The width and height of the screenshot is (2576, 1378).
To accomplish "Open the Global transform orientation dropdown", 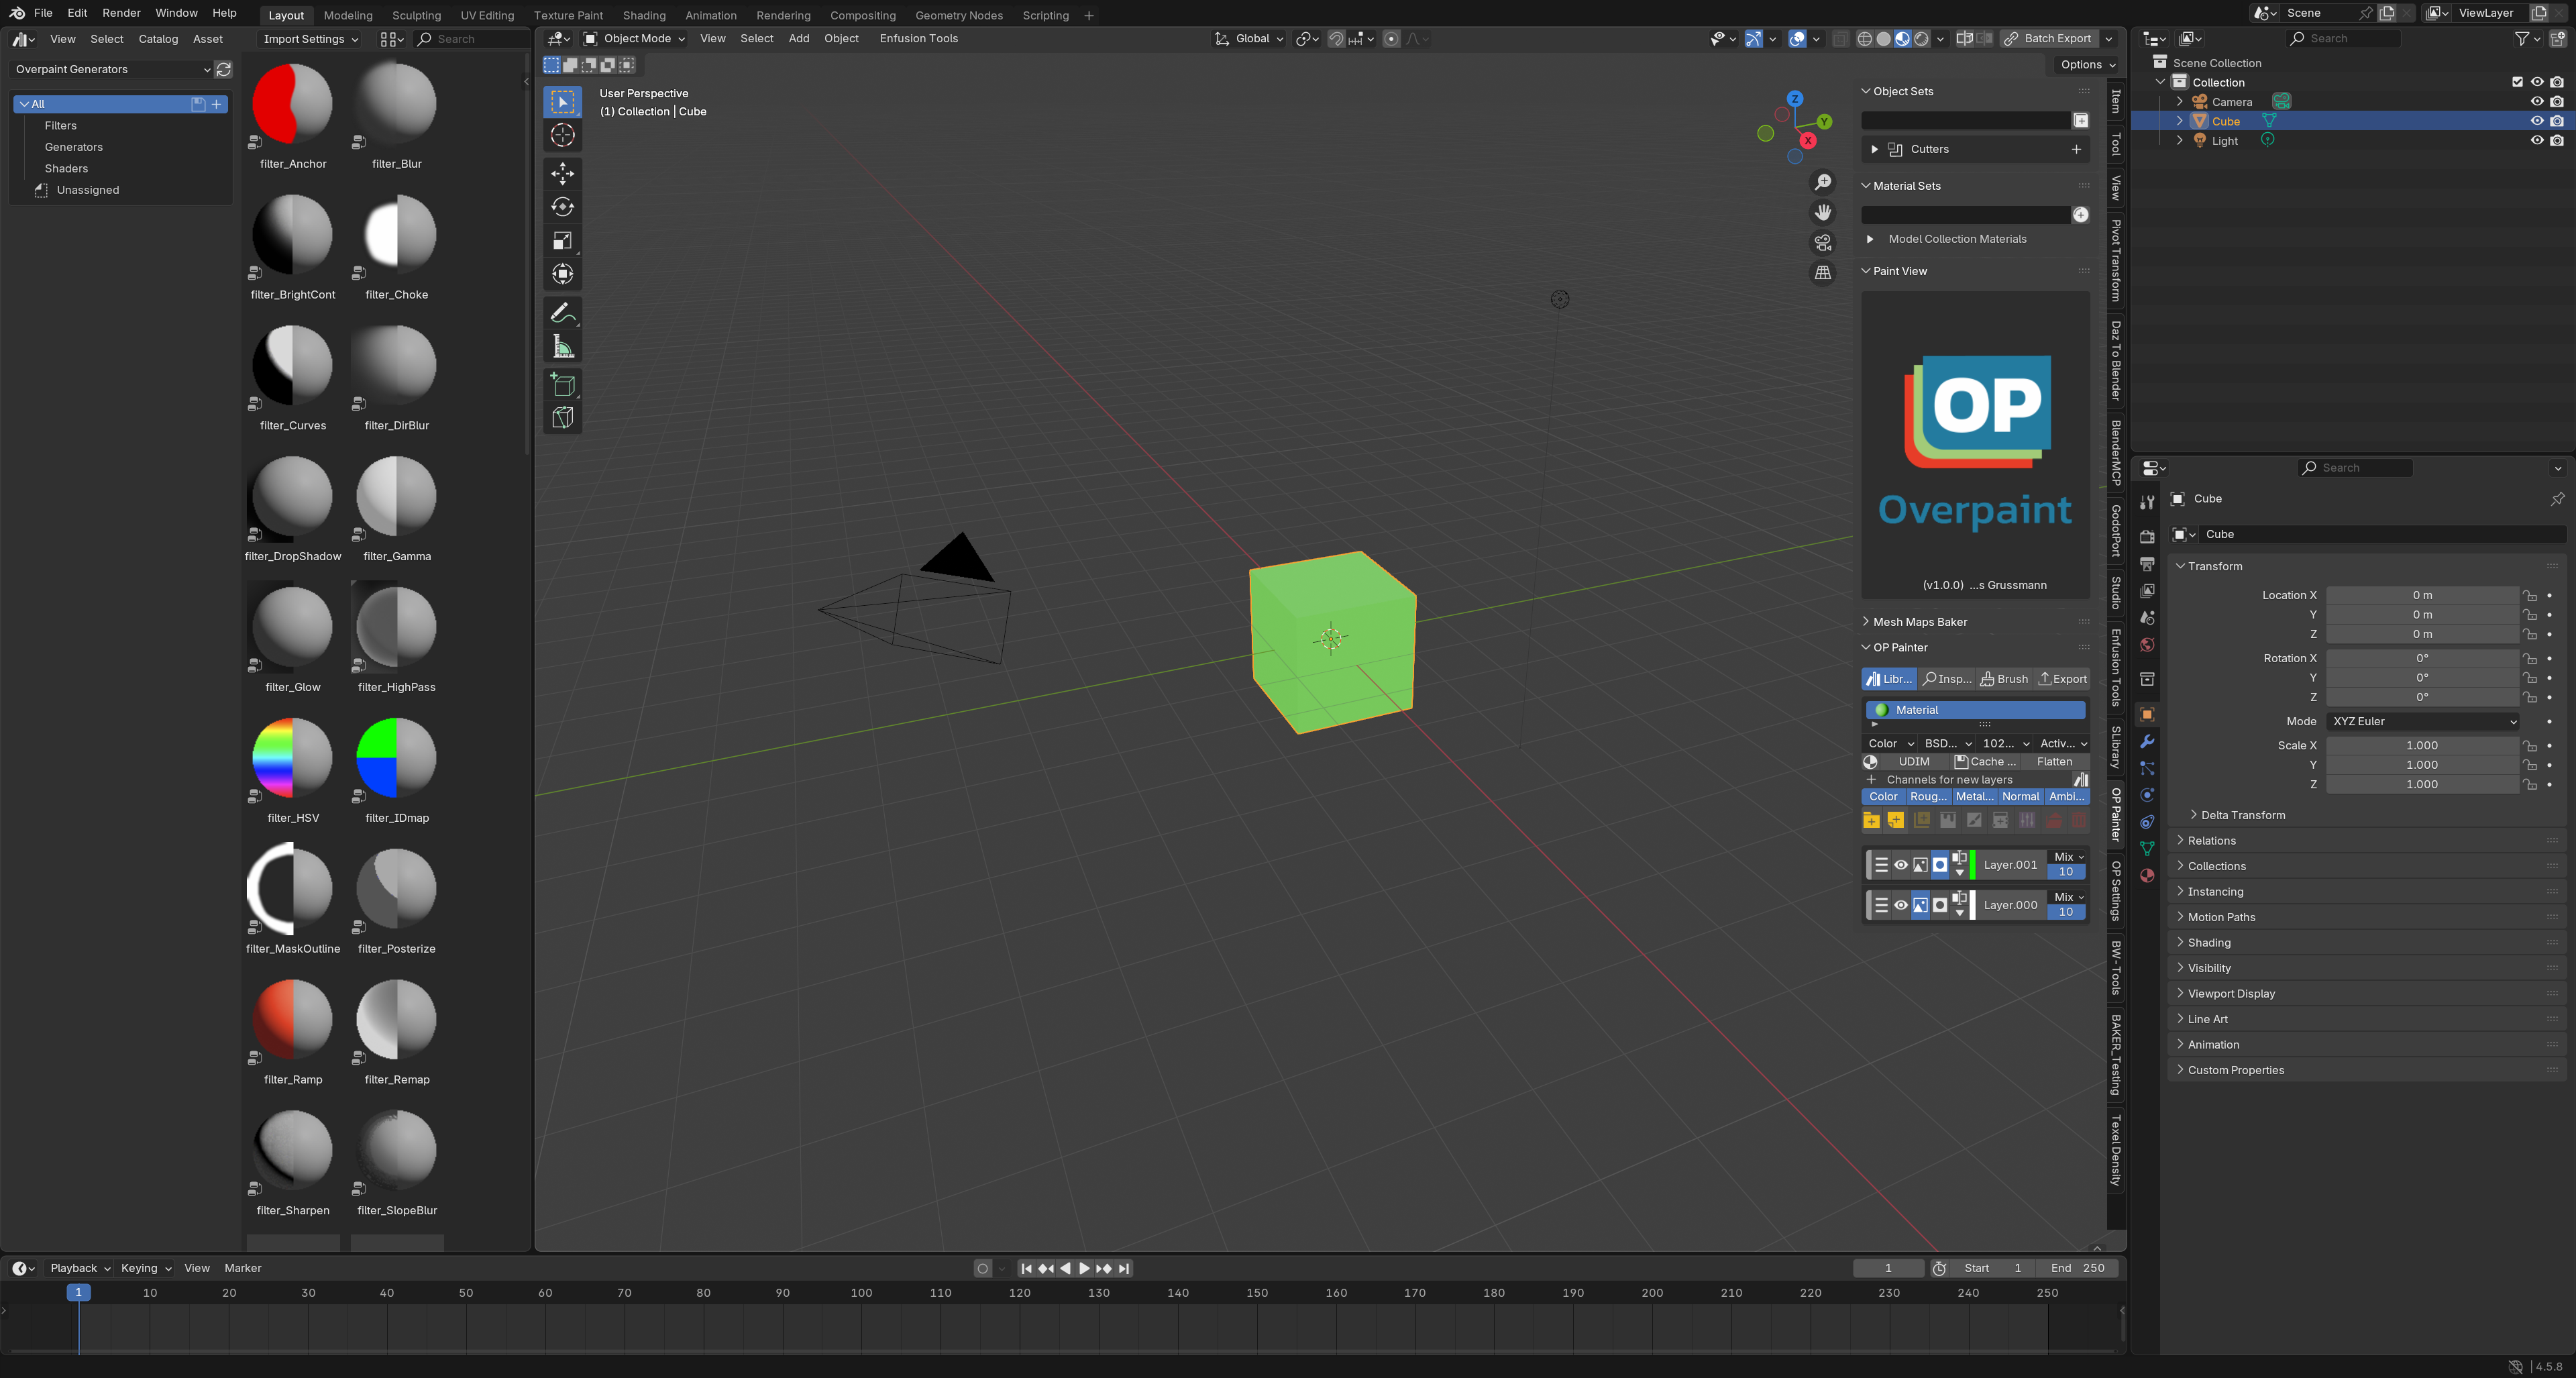I will click(x=1249, y=38).
